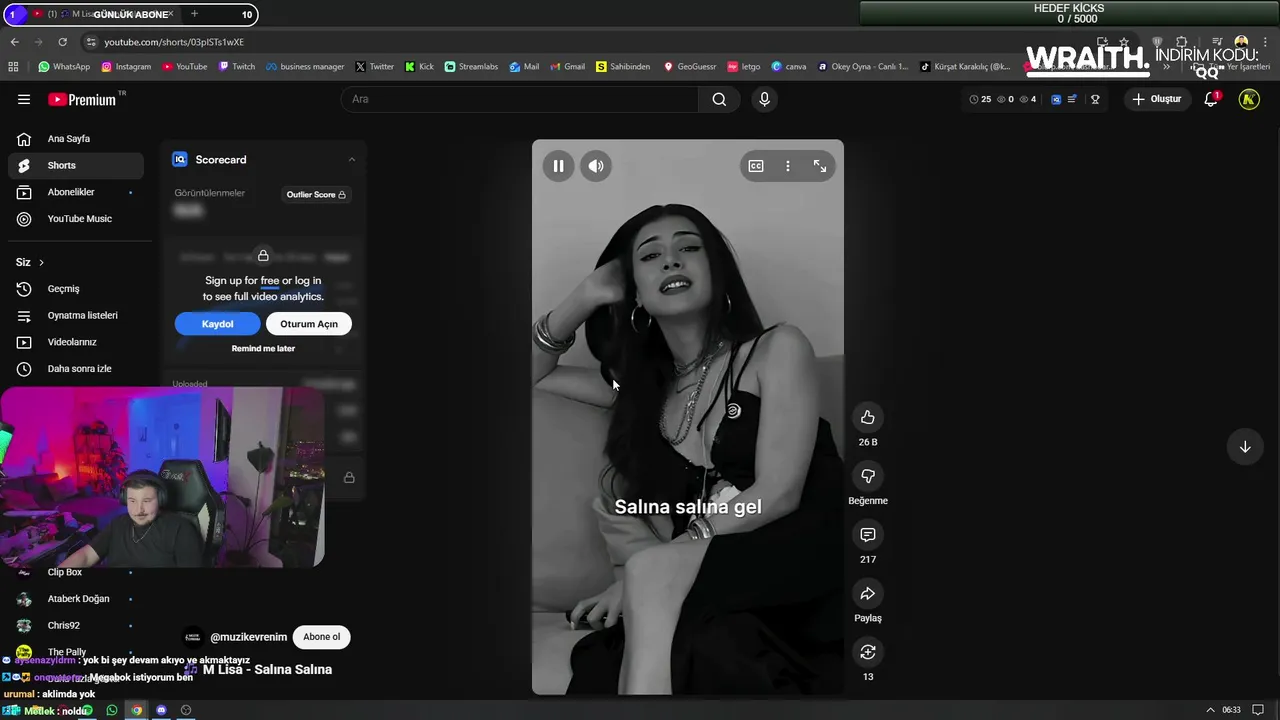Open the @muzikevrenim channel link
The height and width of the screenshot is (720, 1280).
tap(248, 637)
